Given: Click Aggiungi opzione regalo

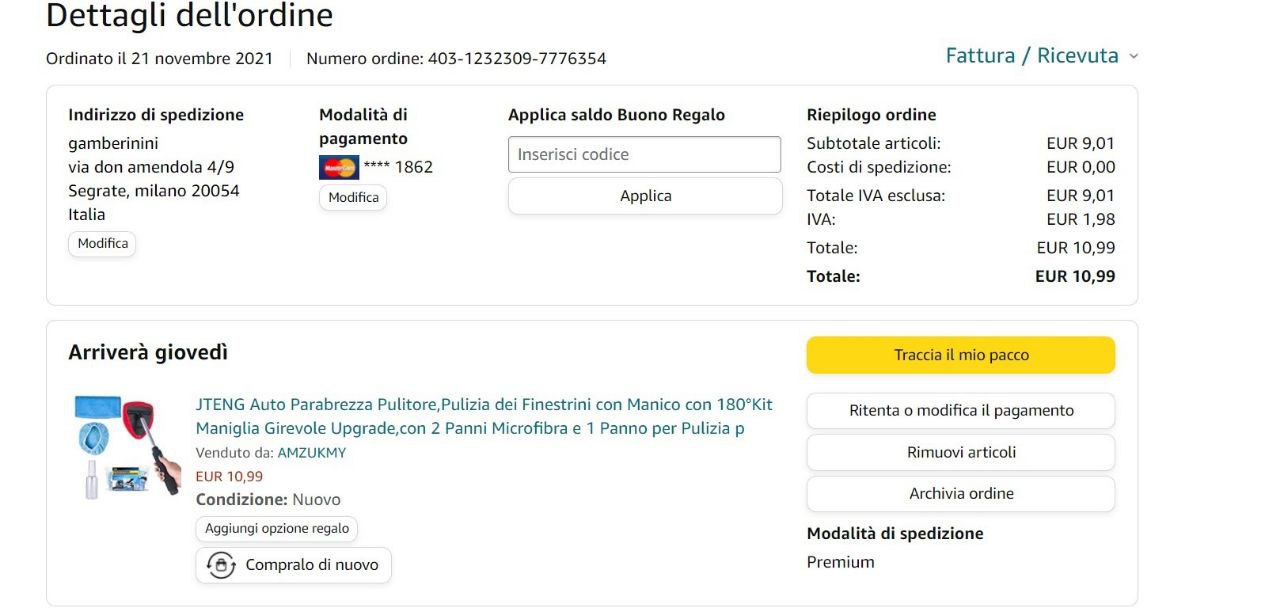Looking at the screenshot, I should pyautogui.click(x=277, y=529).
